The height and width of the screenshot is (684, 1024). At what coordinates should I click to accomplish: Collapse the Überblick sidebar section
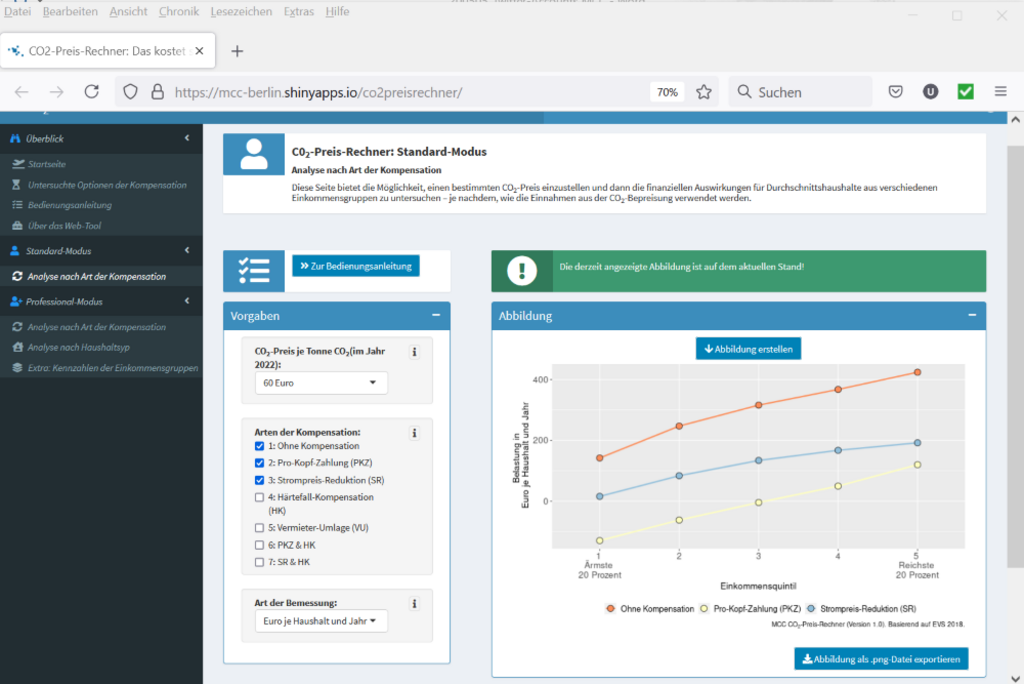coord(187,138)
